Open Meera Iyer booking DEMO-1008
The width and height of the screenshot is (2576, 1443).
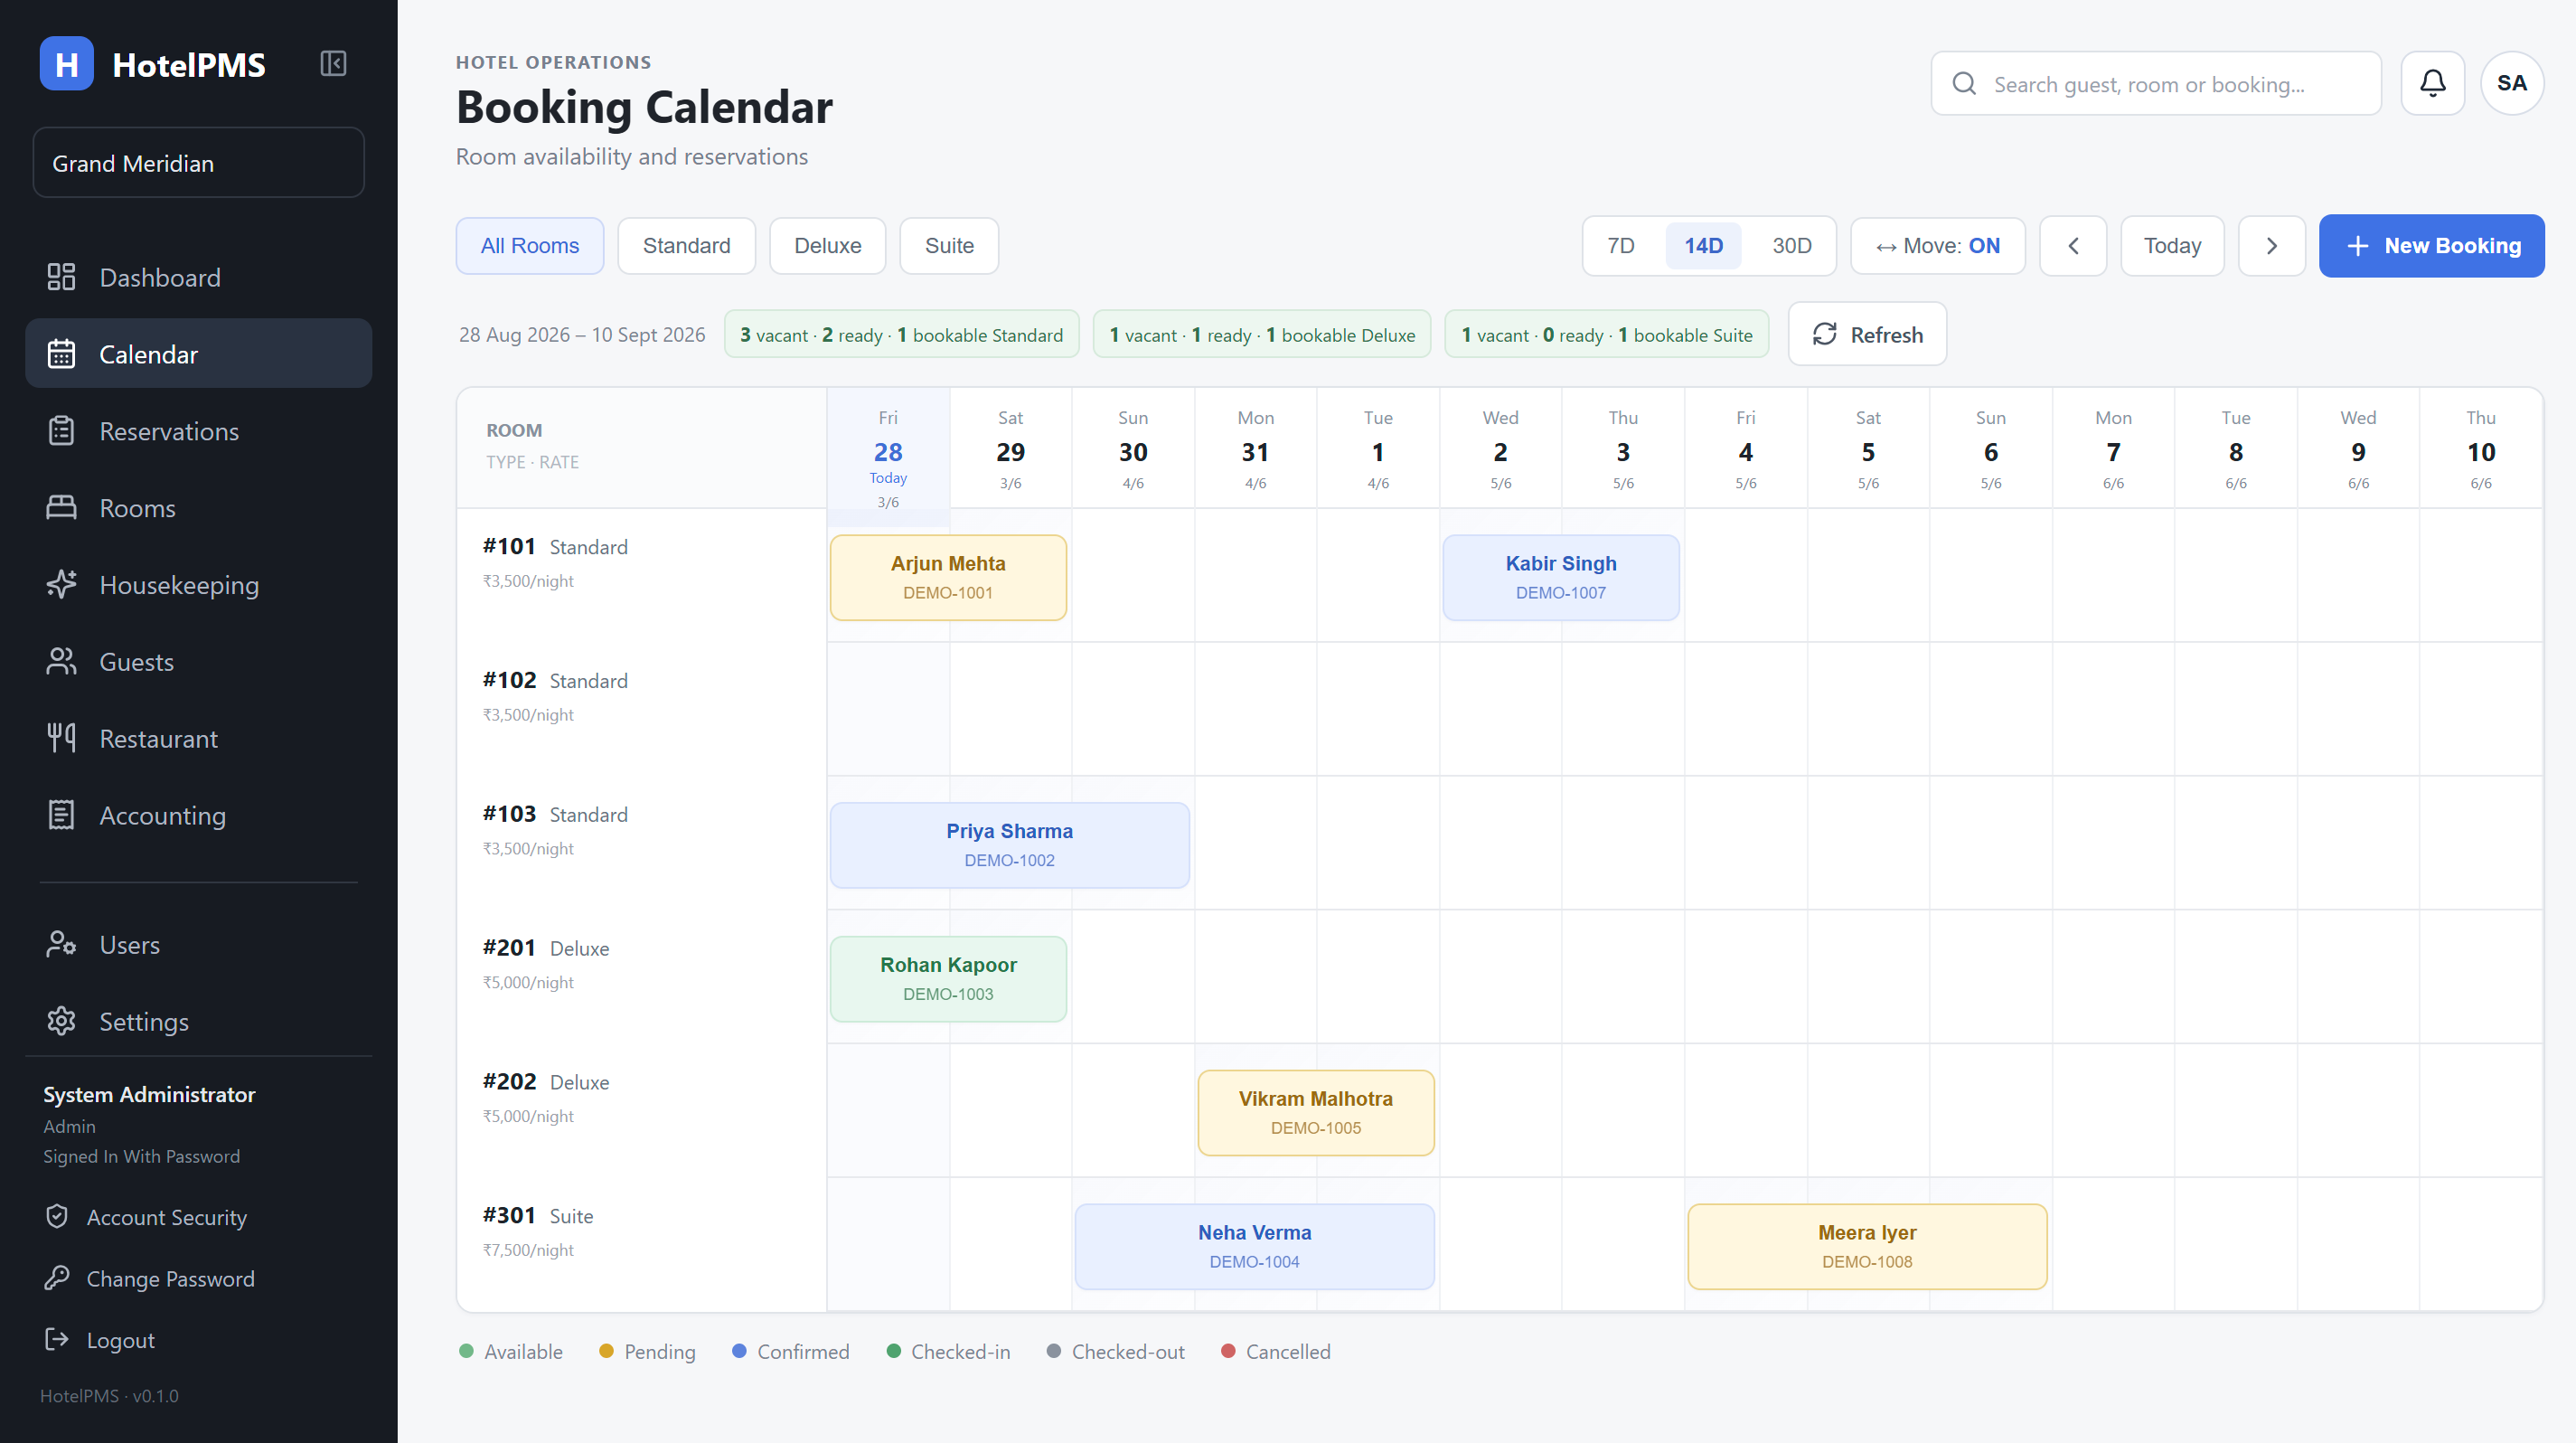coord(1867,1247)
